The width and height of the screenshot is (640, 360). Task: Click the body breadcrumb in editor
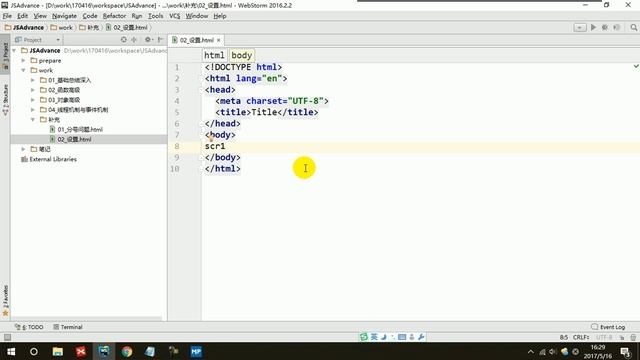click(x=241, y=55)
